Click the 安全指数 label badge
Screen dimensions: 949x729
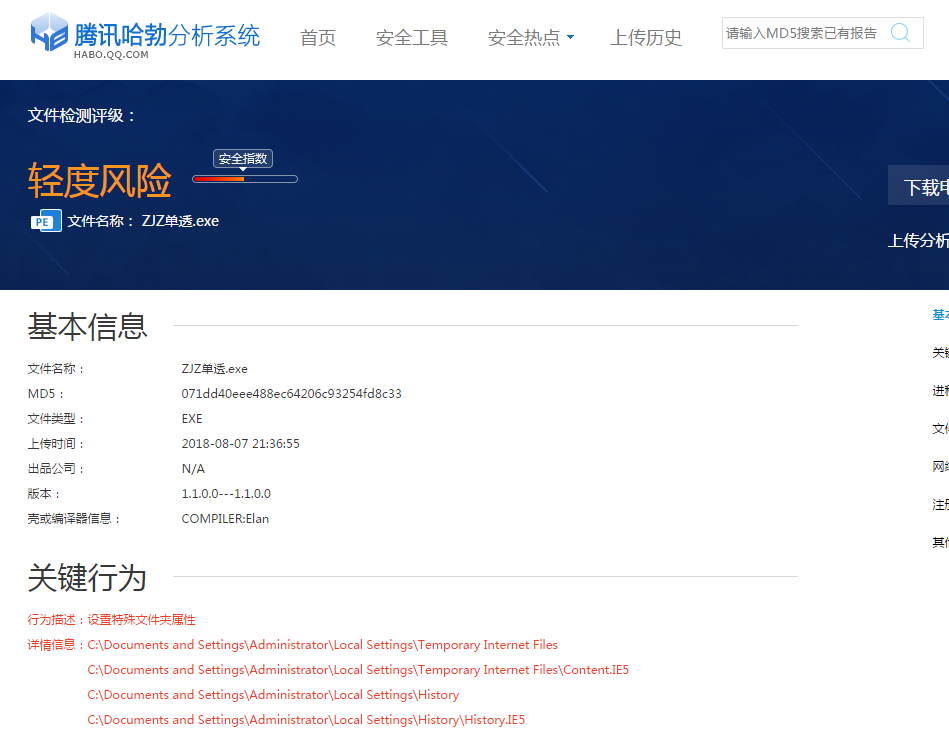click(243, 159)
